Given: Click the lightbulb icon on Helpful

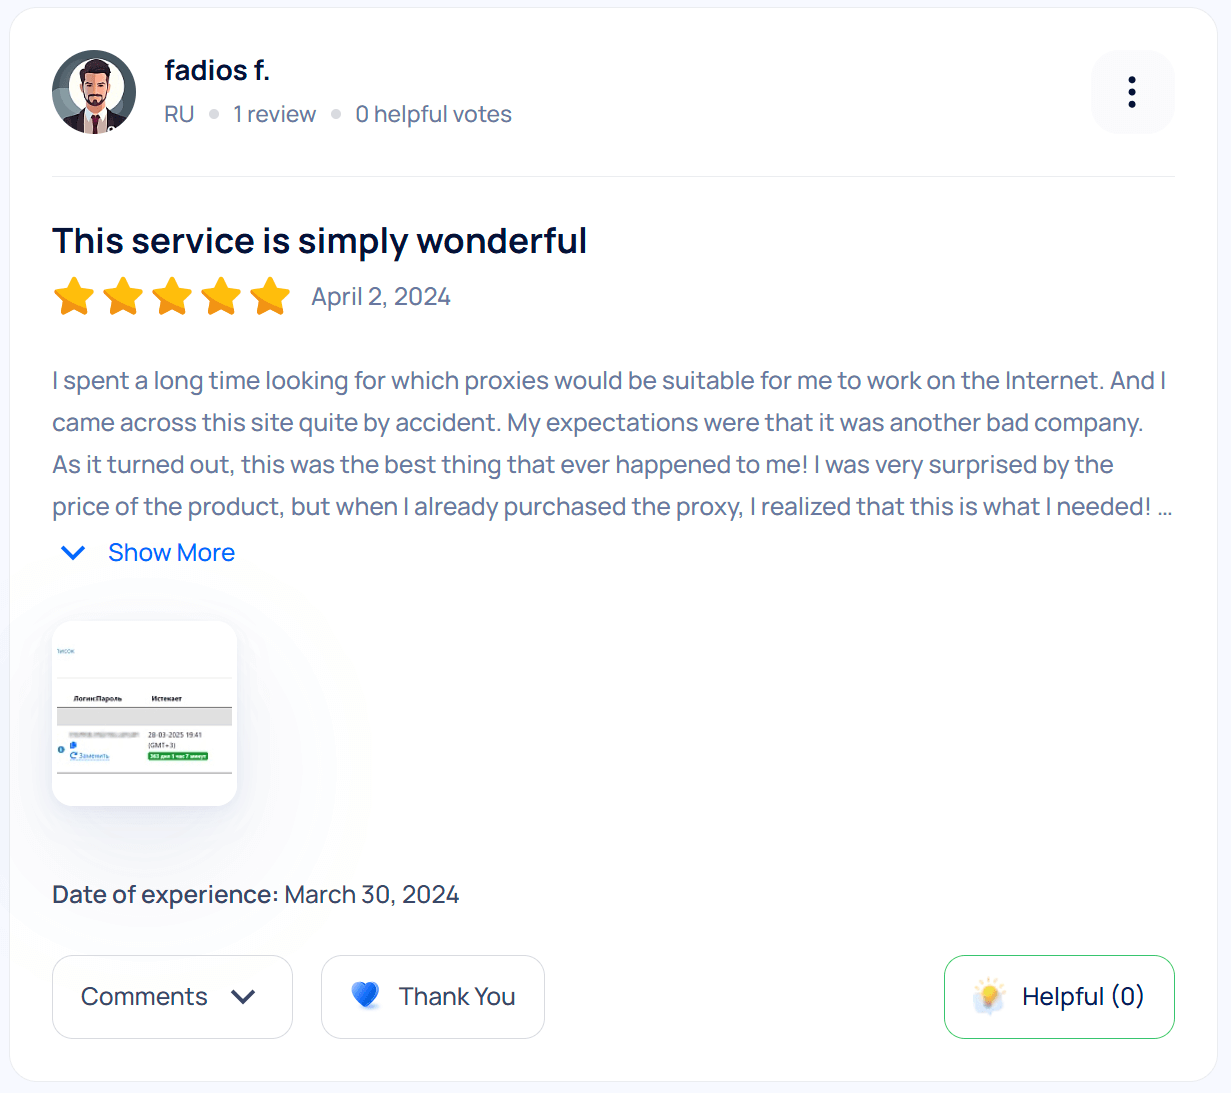Looking at the screenshot, I should (x=988, y=996).
